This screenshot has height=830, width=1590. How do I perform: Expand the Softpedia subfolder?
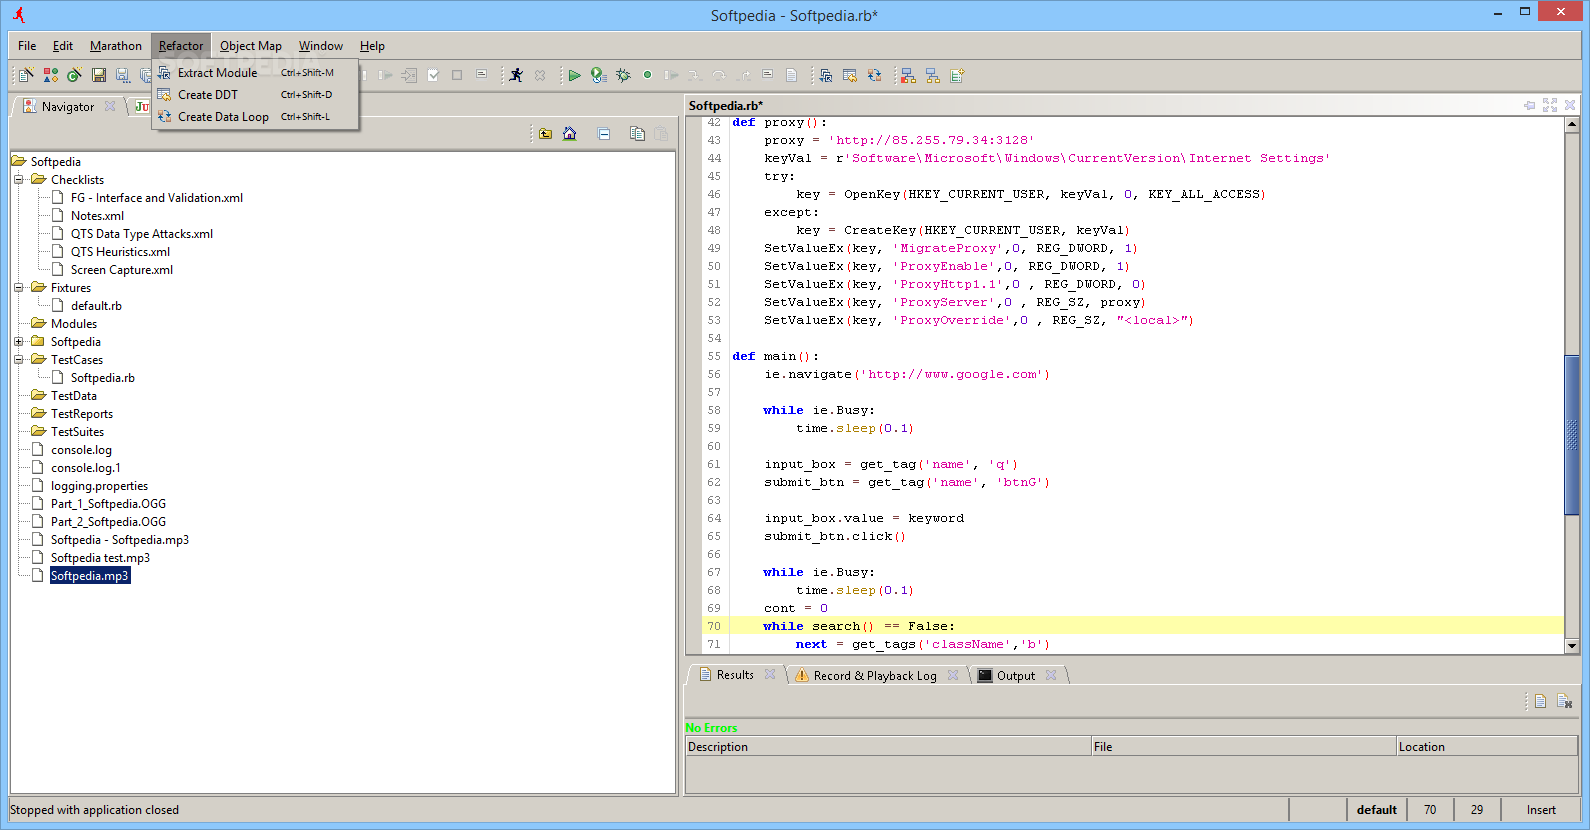click(18, 342)
